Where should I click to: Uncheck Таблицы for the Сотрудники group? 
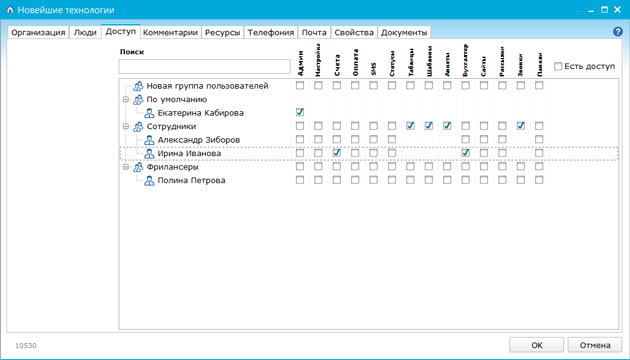(x=410, y=126)
